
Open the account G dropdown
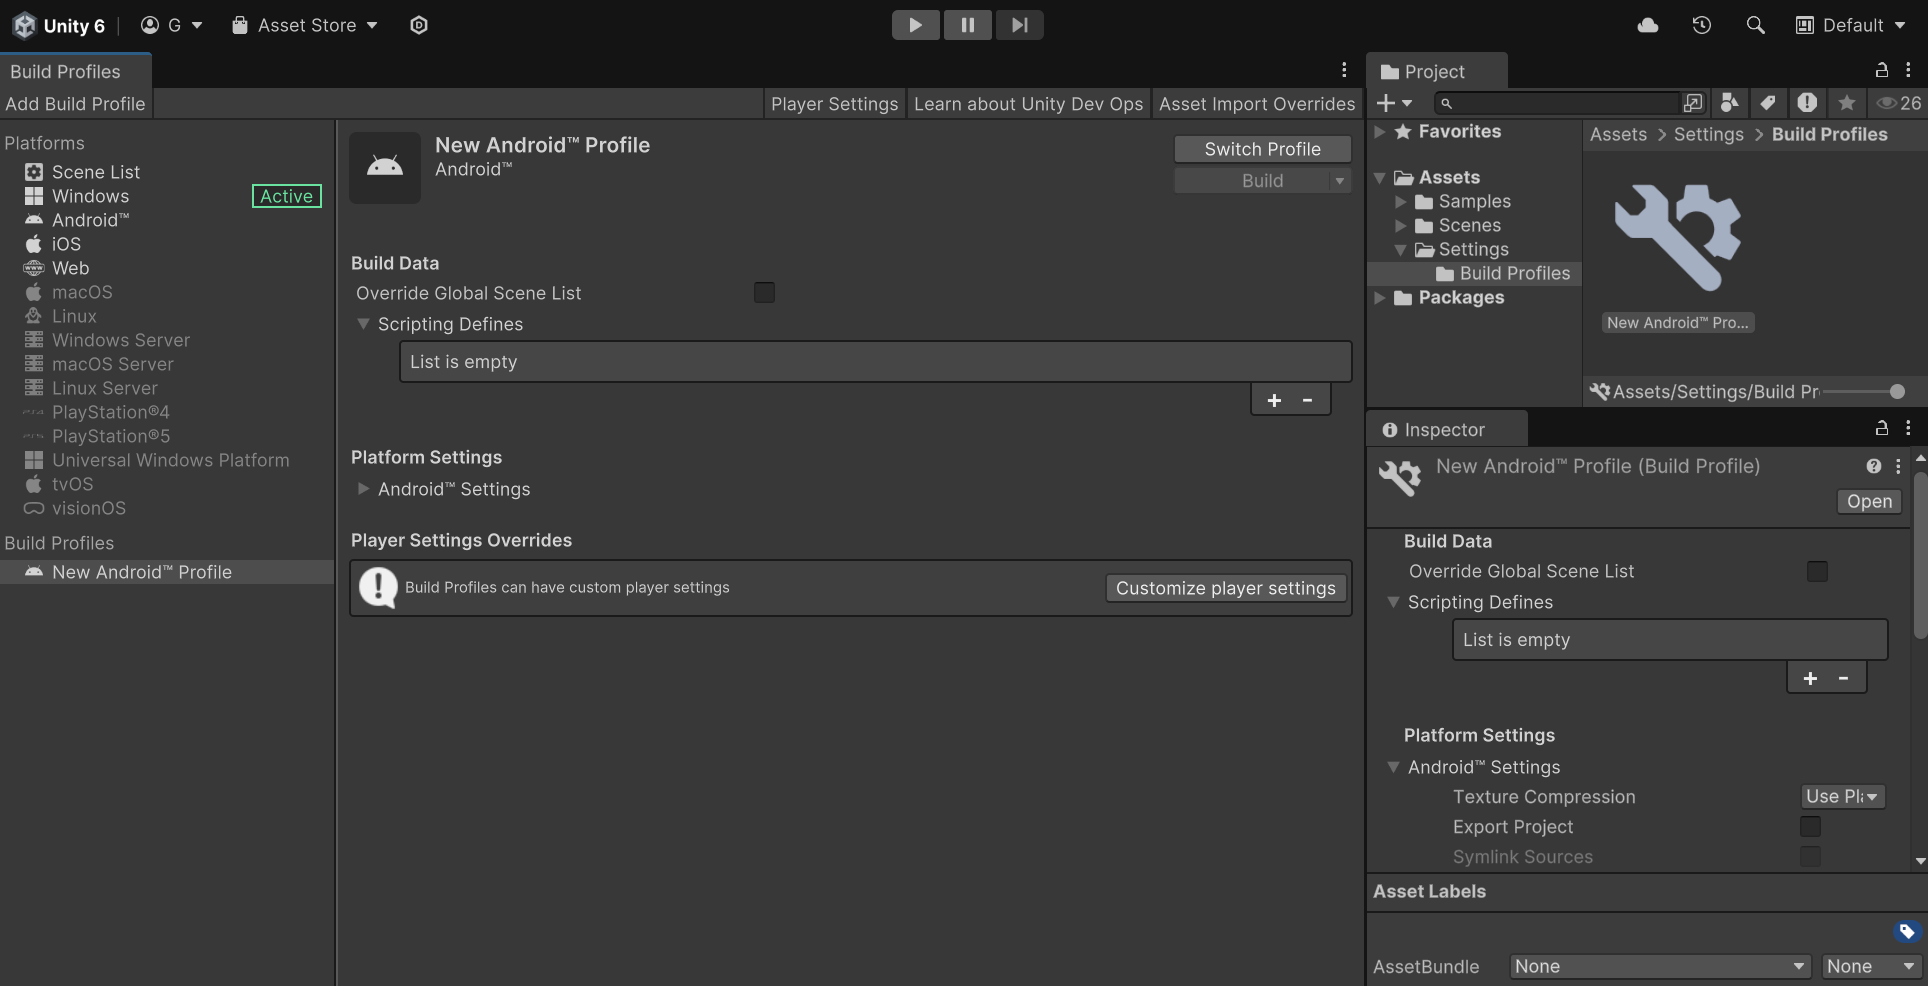pos(171,25)
